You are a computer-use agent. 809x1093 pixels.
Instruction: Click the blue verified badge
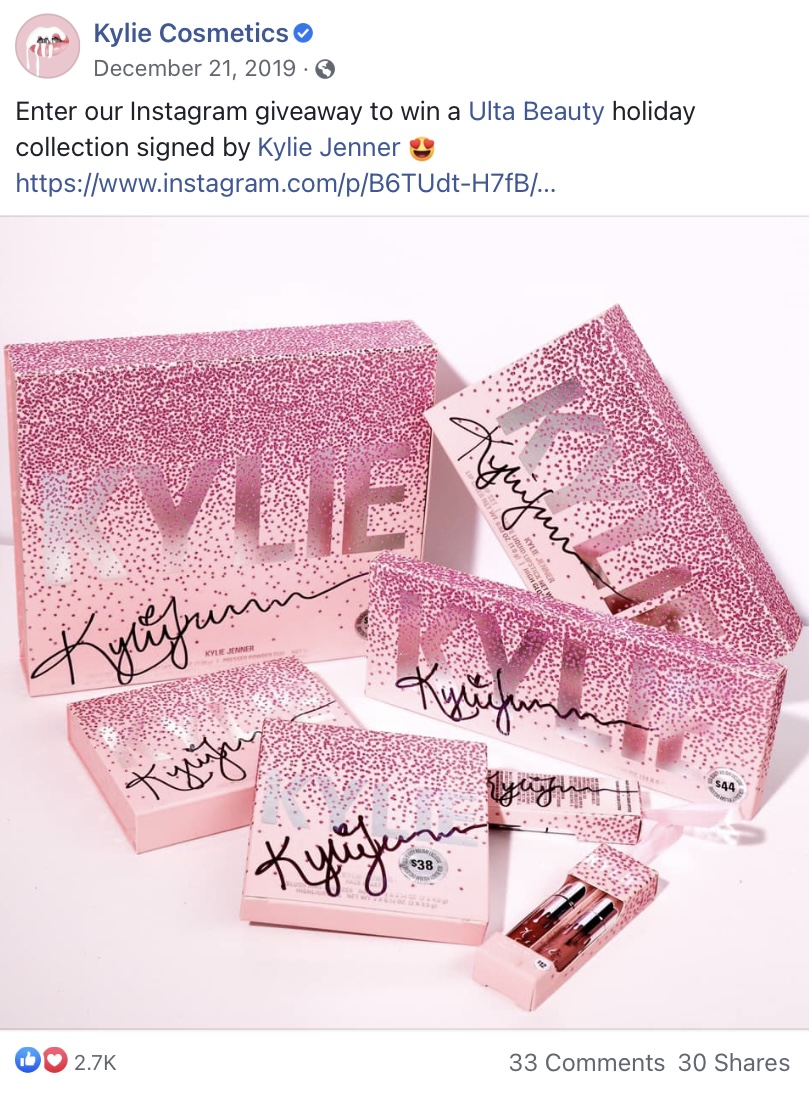pyautogui.click(x=303, y=33)
